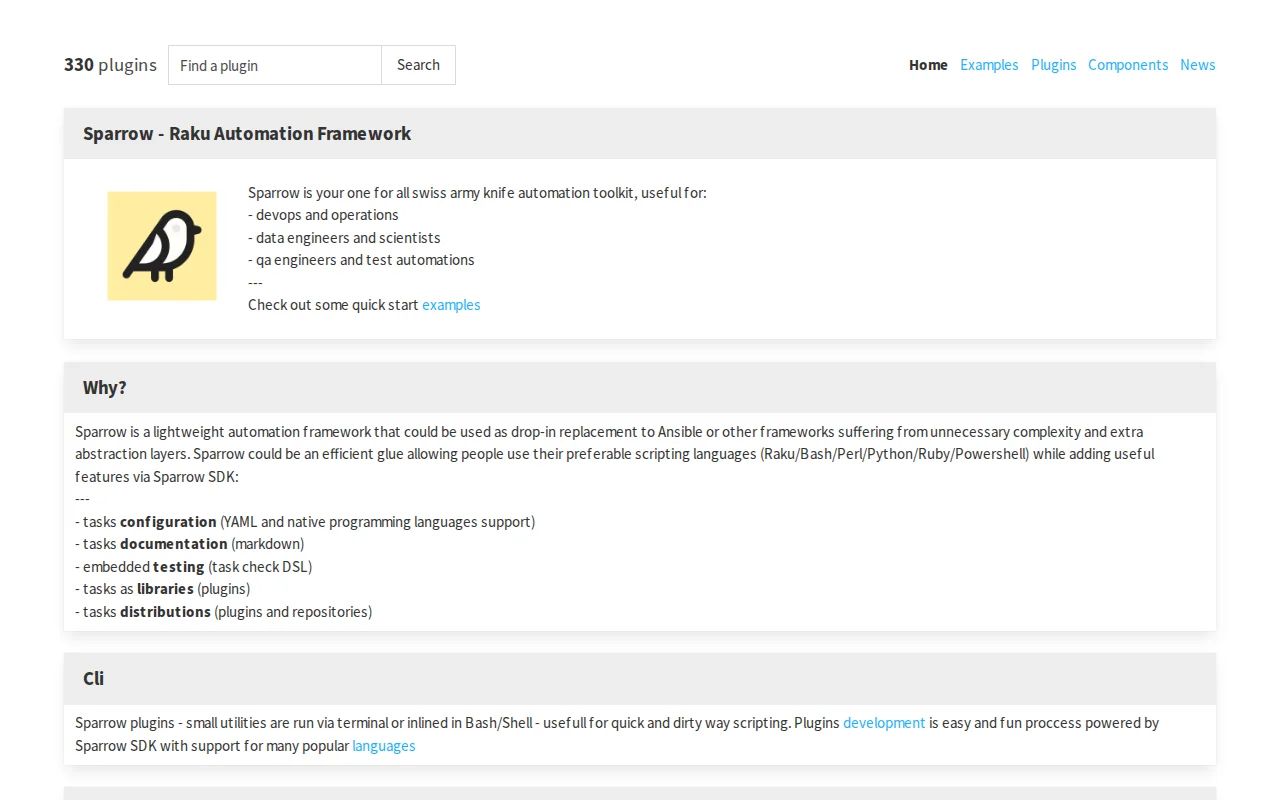The image size is (1280, 800).
Task: Go to the Examples nav link
Action: (x=989, y=65)
